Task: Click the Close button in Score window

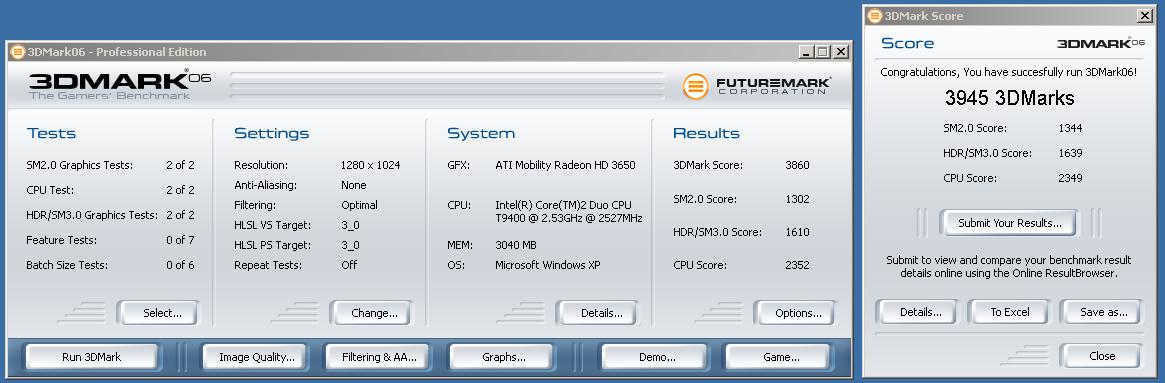Action: tap(1100, 356)
